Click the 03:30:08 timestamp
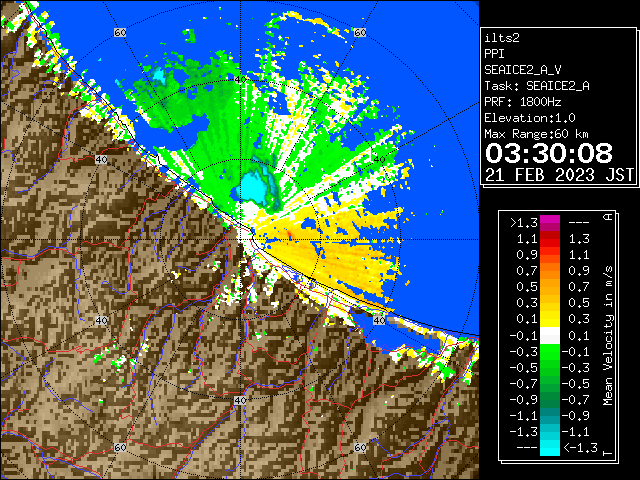640x480 pixels. click(x=549, y=153)
